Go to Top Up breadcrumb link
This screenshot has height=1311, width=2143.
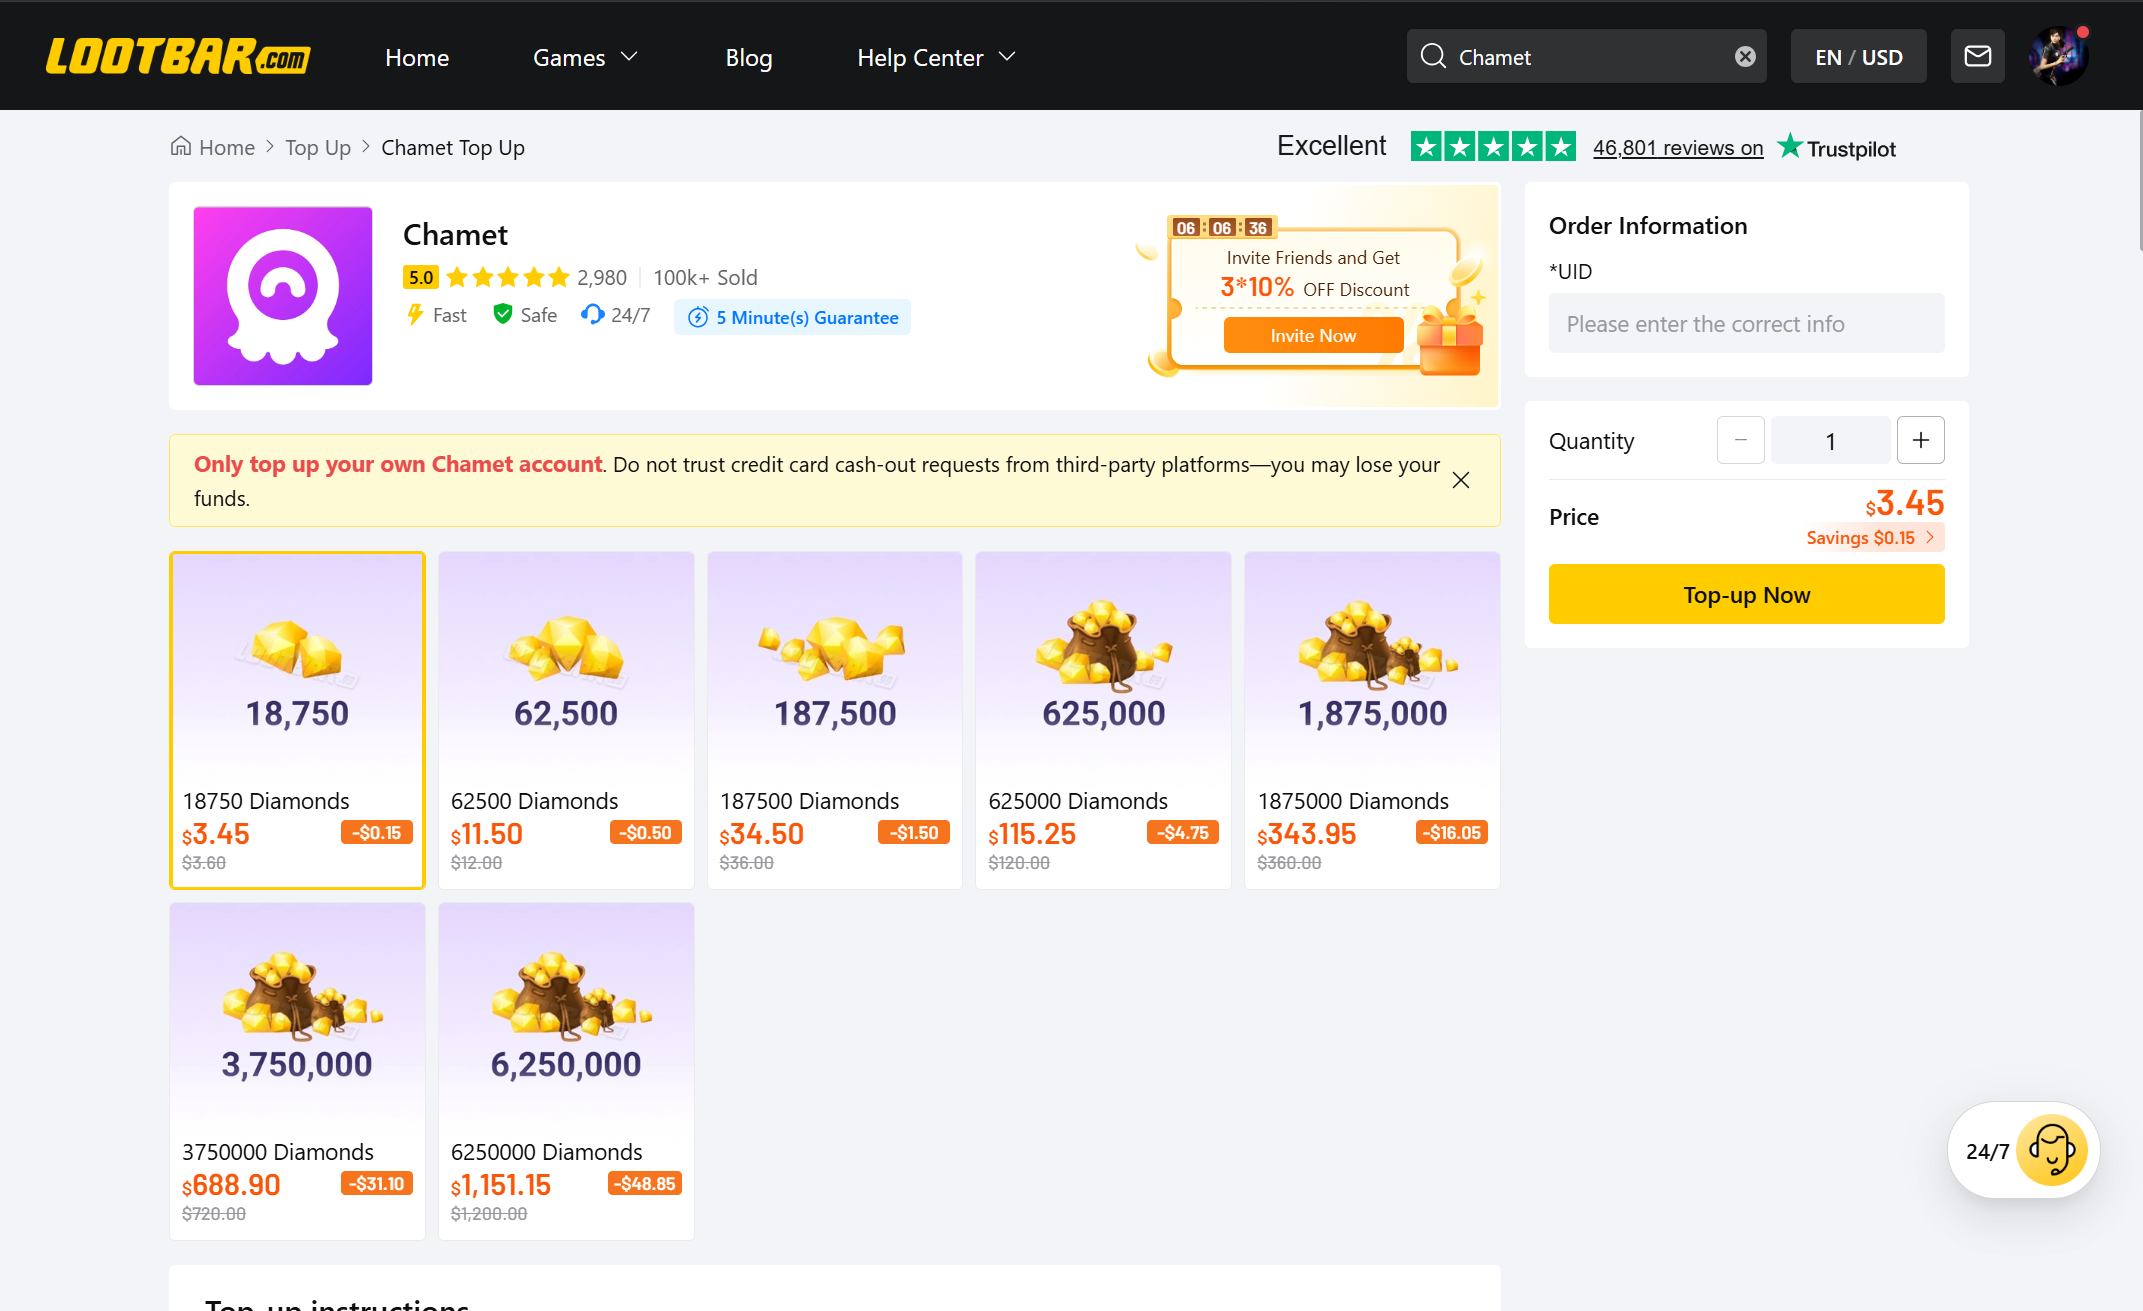click(318, 148)
